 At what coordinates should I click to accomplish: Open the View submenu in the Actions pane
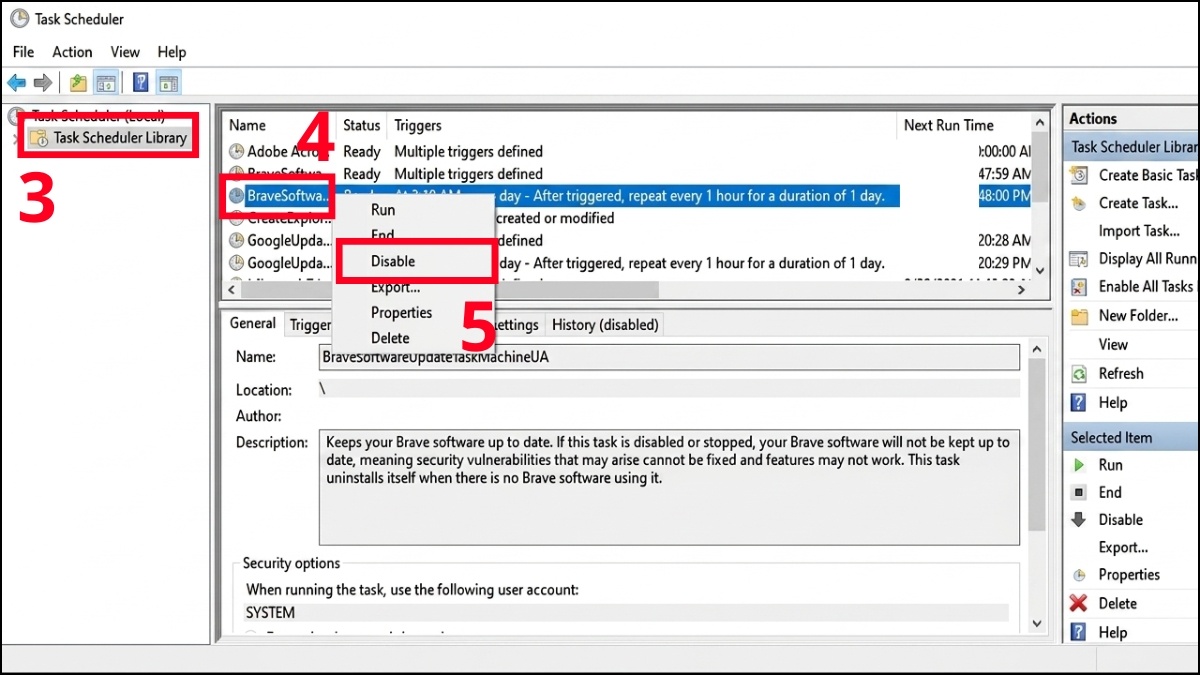tap(1113, 345)
